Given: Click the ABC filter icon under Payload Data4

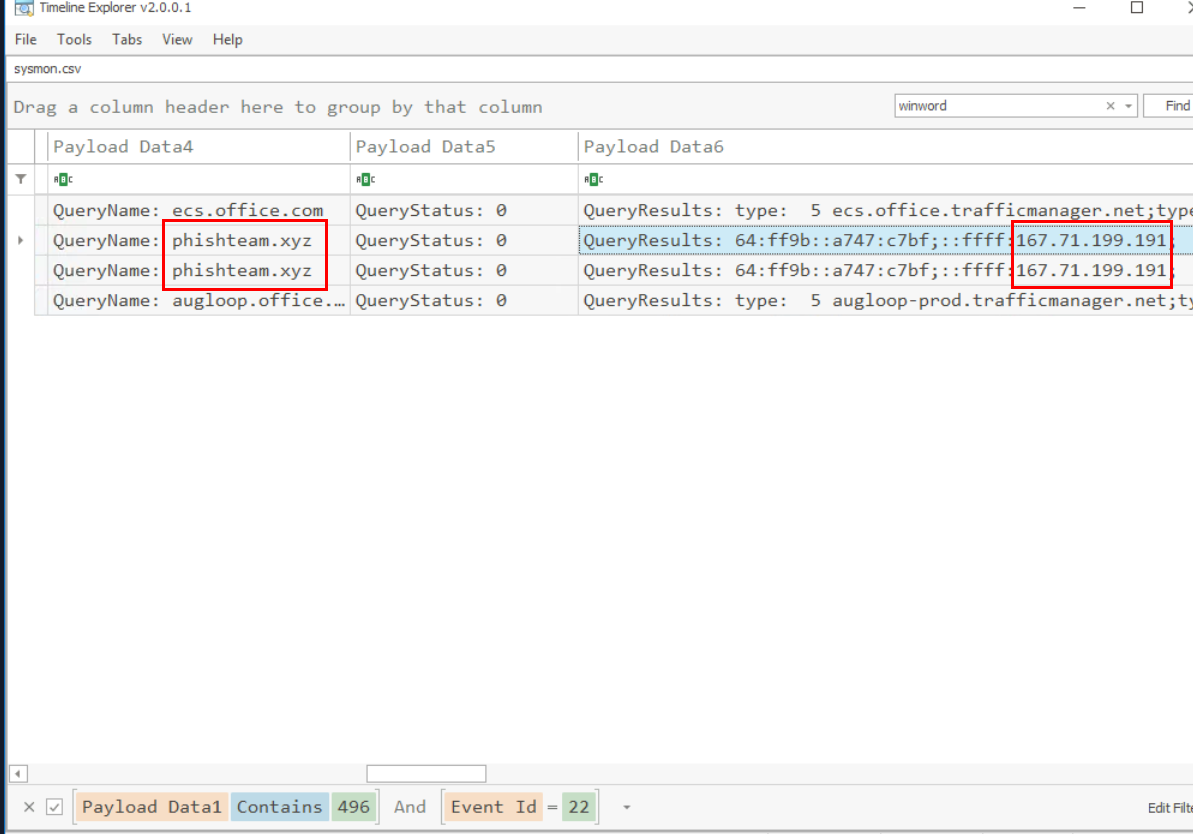Looking at the screenshot, I should point(62,180).
